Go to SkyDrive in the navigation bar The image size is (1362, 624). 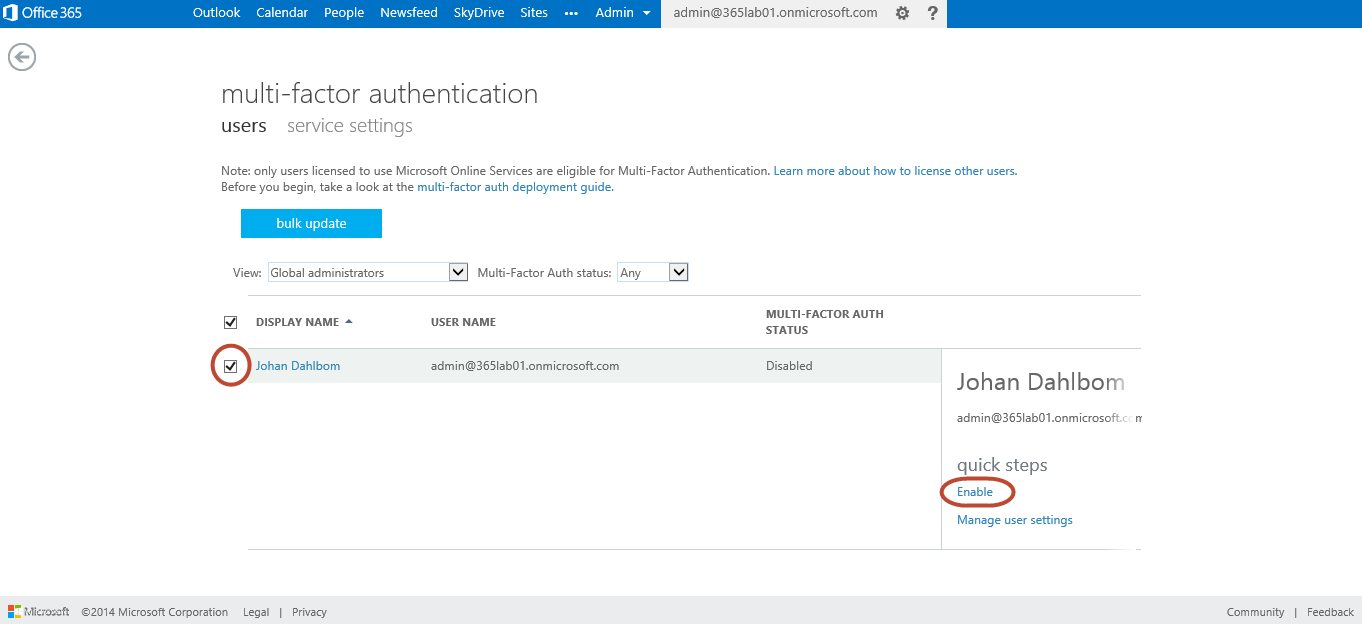point(478,13)
